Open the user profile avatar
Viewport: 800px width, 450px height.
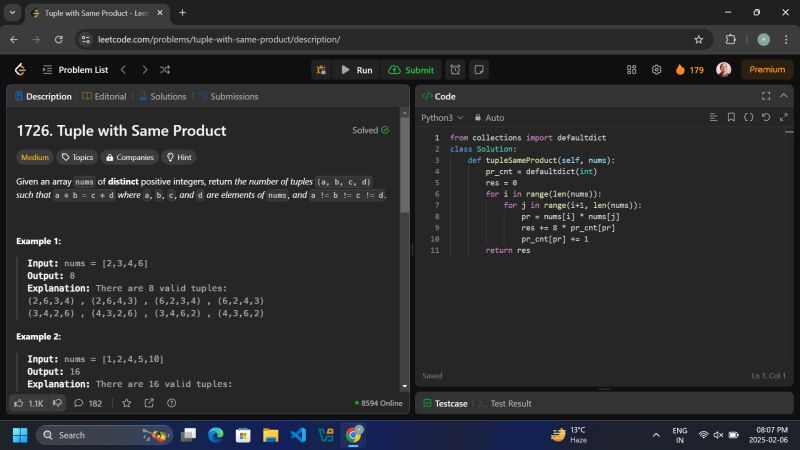(723, 69)
